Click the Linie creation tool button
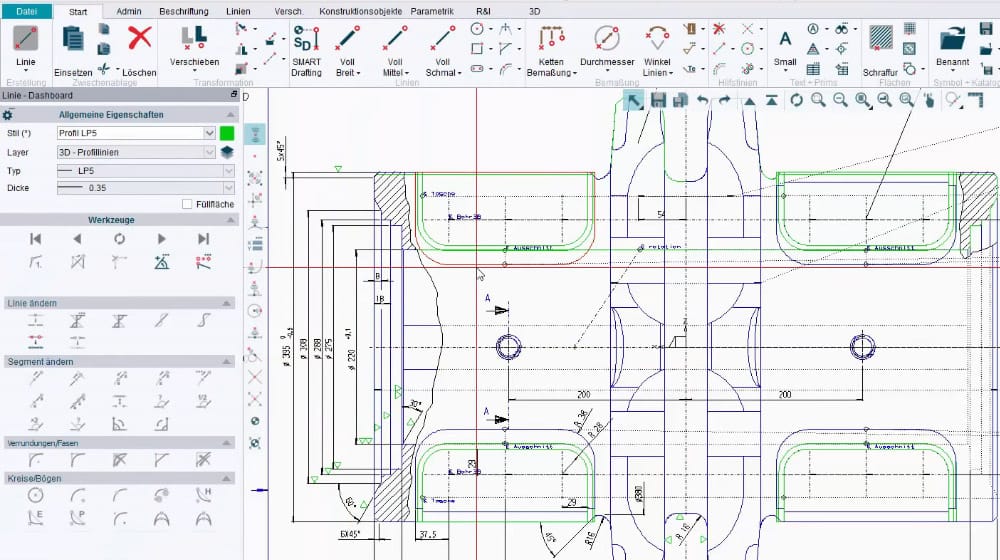The width and height of the screenshot is (1000, 560). pos(25,45)
